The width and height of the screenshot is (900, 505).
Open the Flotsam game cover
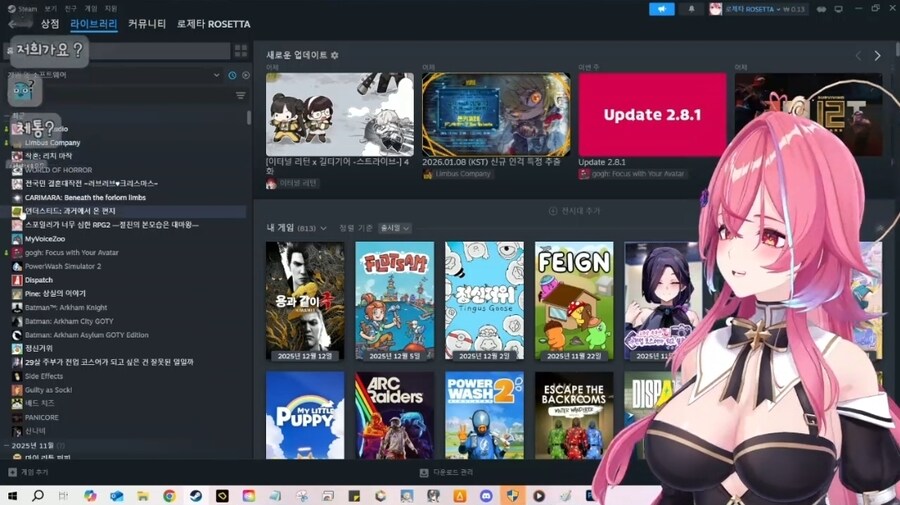tap(395, 301)
